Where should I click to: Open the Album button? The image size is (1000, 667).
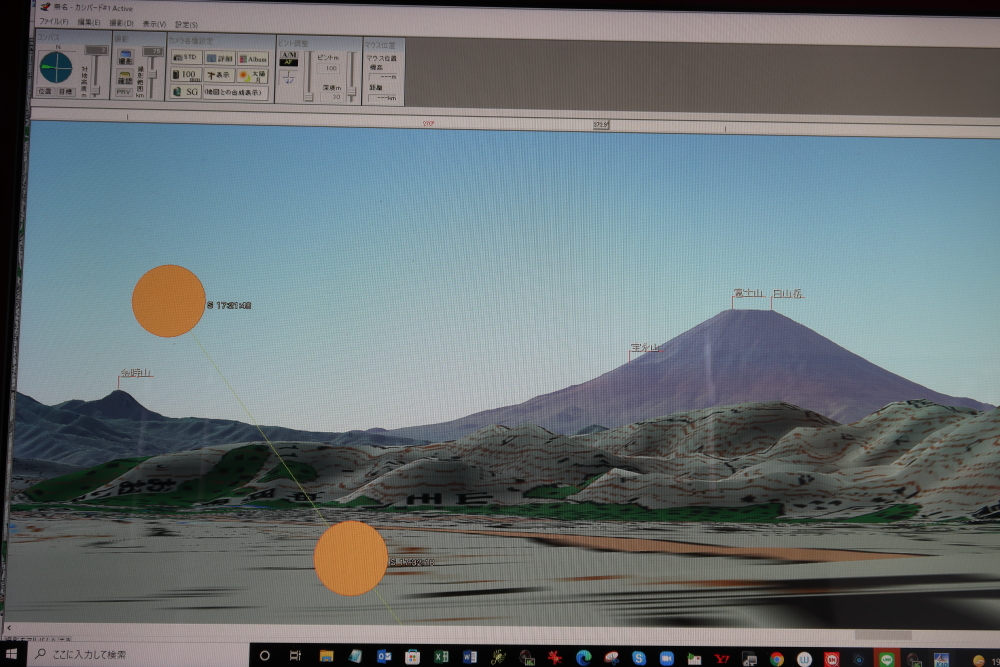point(252,59)
